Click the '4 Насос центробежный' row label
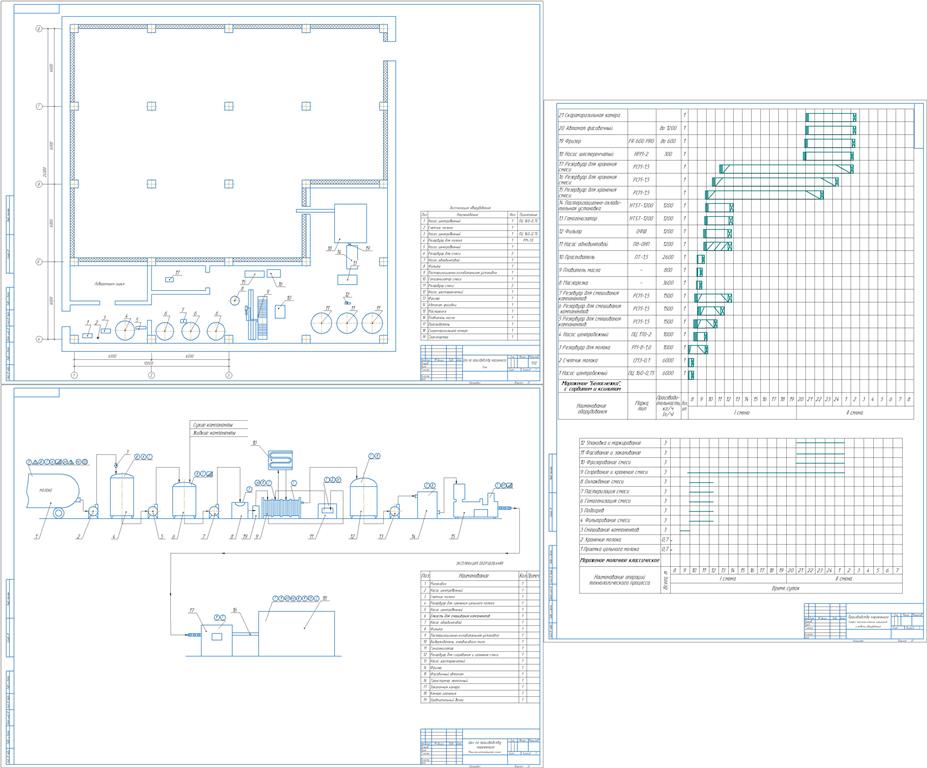The image size is (927, 768). click(584, 335)
